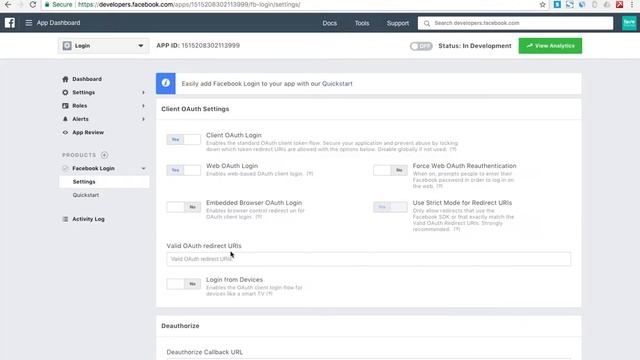Open the Quickstart link in the banner

pos(337,84)
